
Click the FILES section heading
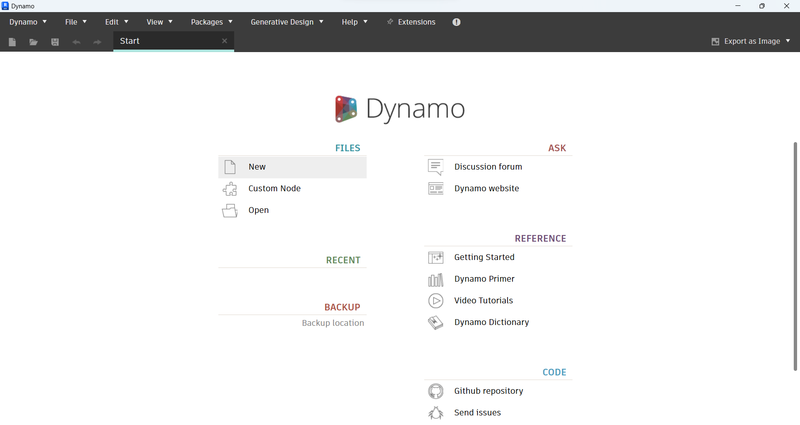(347, 148)
